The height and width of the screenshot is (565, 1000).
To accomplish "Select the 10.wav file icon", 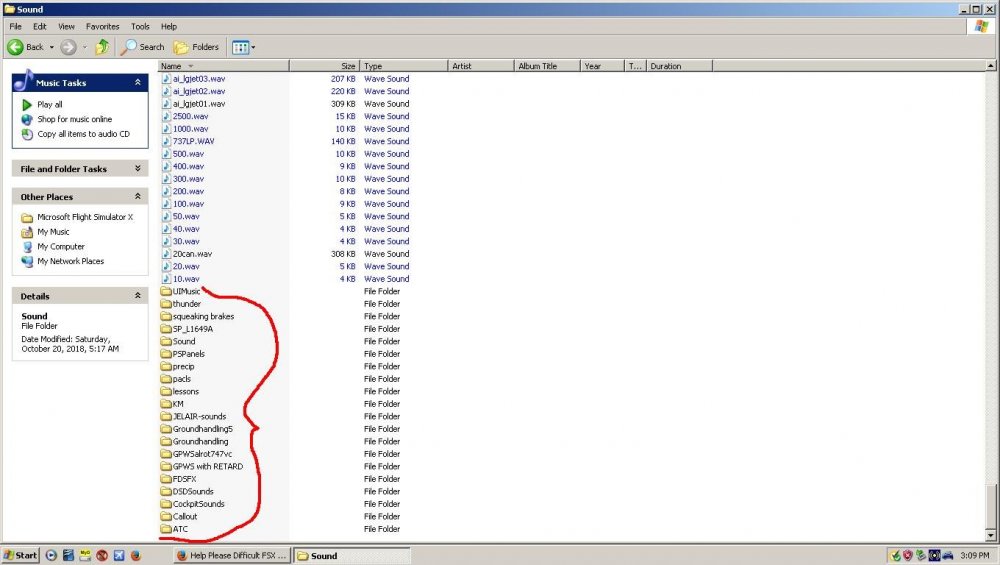I will pos(166,279).
